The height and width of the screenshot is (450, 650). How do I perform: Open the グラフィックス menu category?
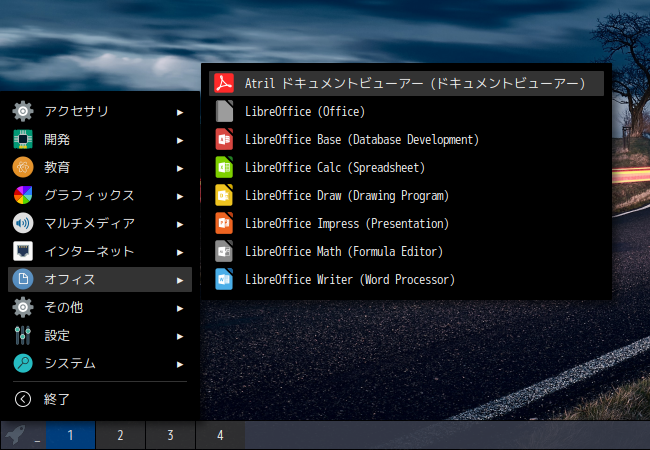coord(100,196)
